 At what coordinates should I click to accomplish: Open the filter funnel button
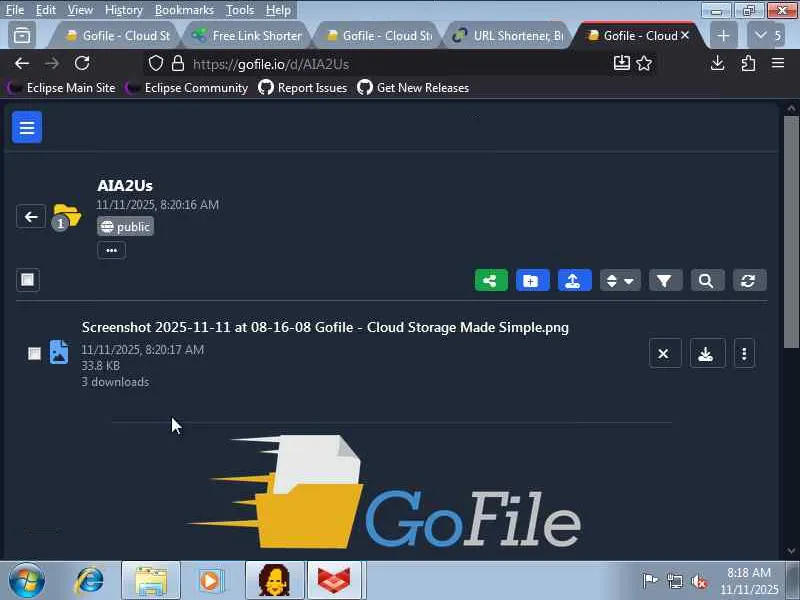point(665,280)
